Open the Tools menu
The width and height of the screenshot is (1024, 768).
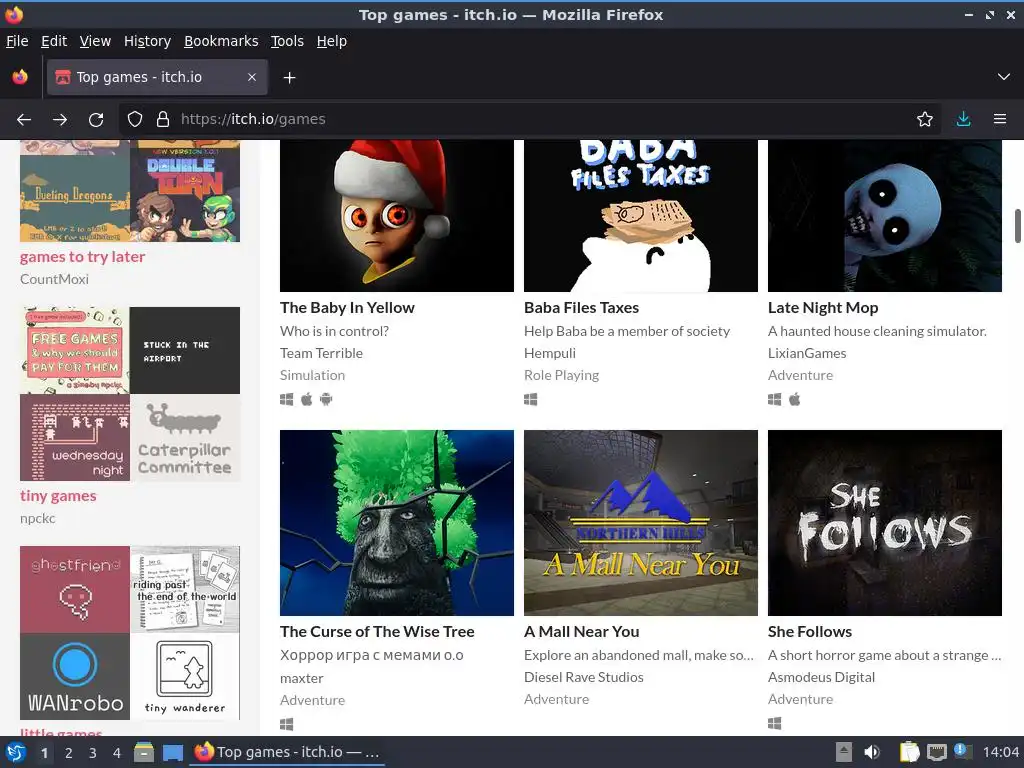tap(287, 41)
